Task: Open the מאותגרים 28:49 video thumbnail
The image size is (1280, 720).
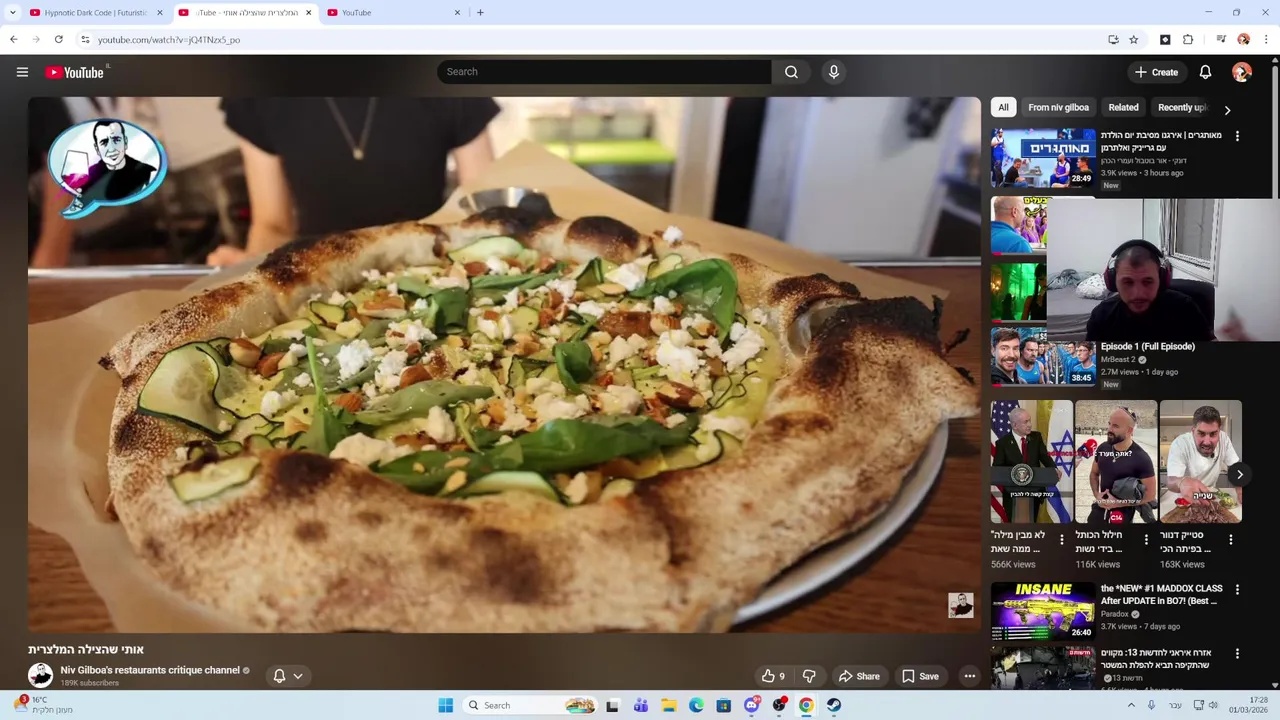Action: [x=1043, y=157]
